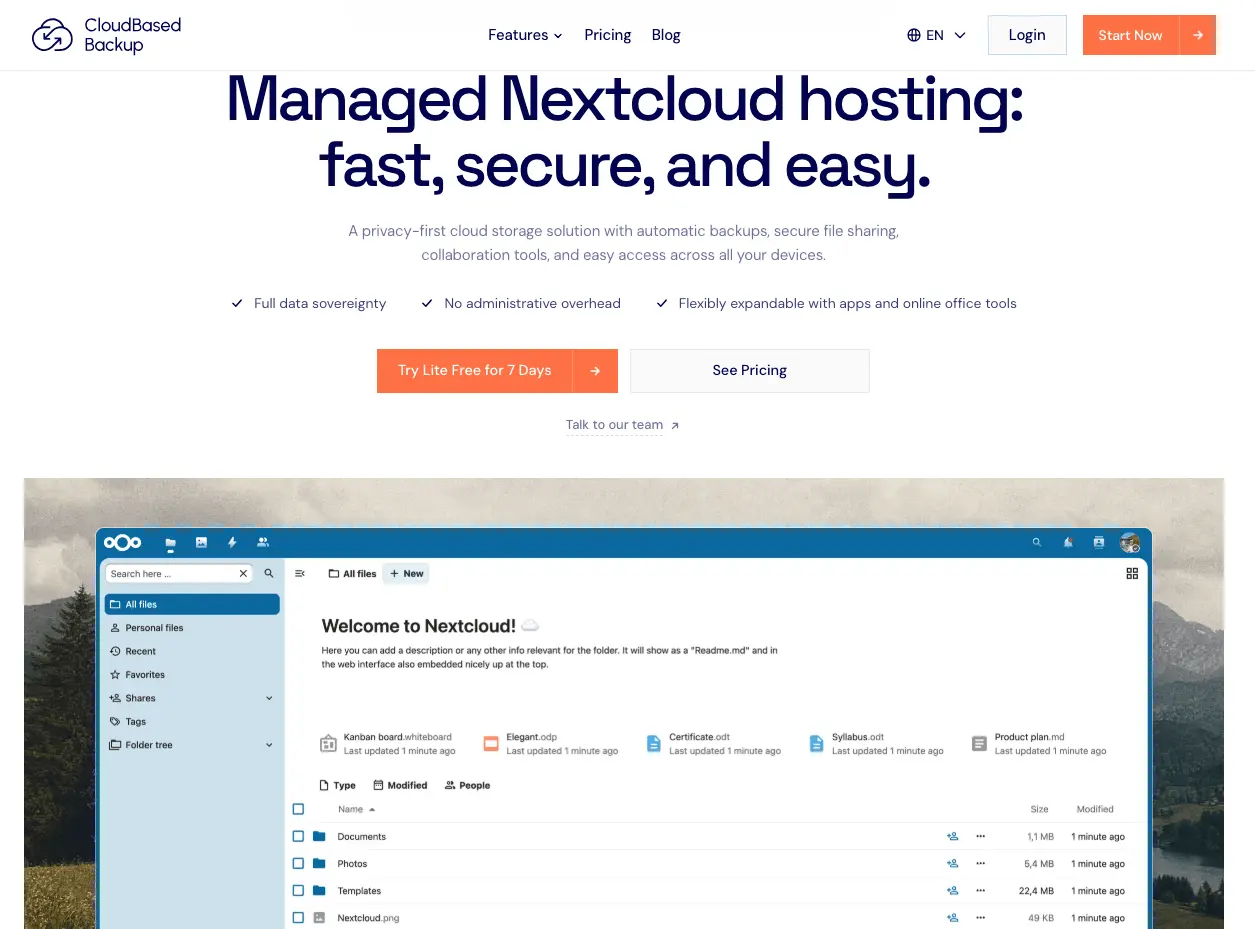The image size is (1255, 929).
Task: Sort files by the Name column
Action: [356, 809]
